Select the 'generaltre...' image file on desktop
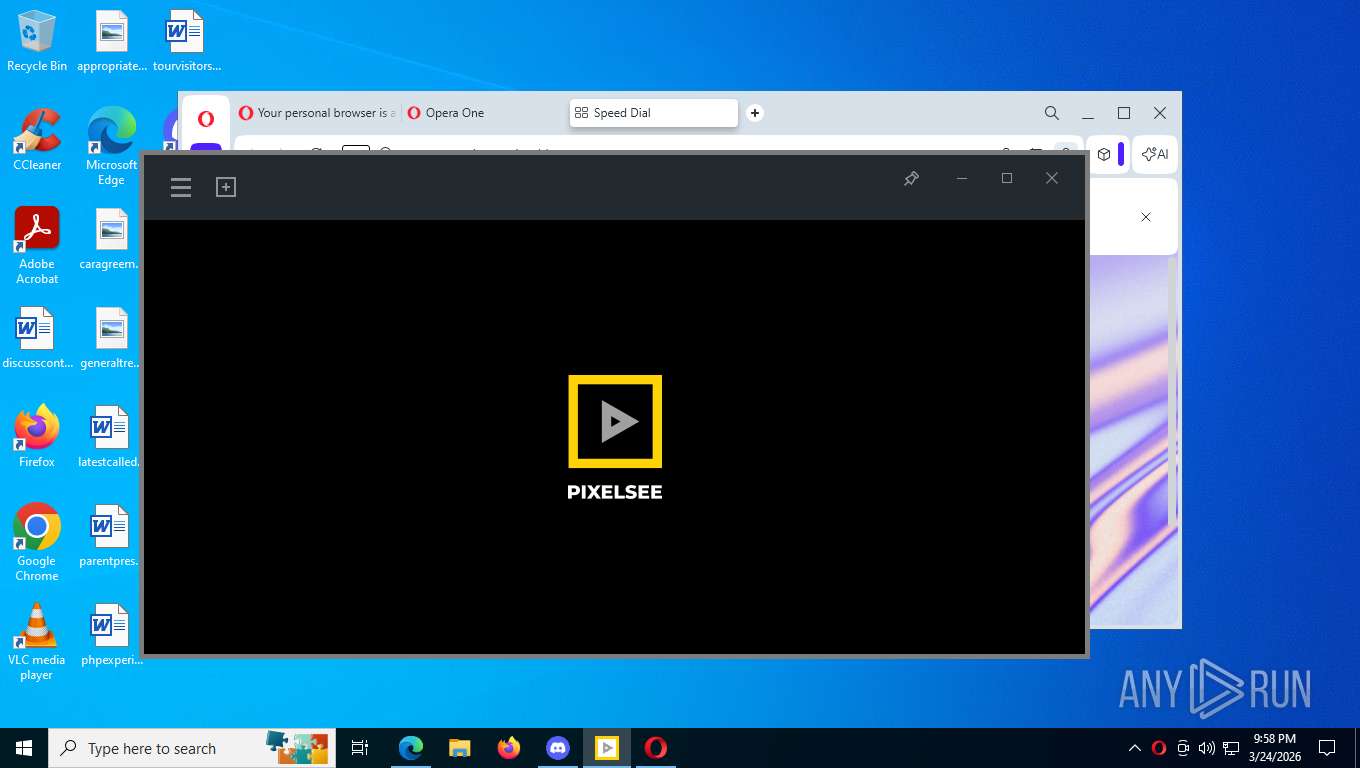Screen dimensions: 1360x768 [x=111, y=338]
